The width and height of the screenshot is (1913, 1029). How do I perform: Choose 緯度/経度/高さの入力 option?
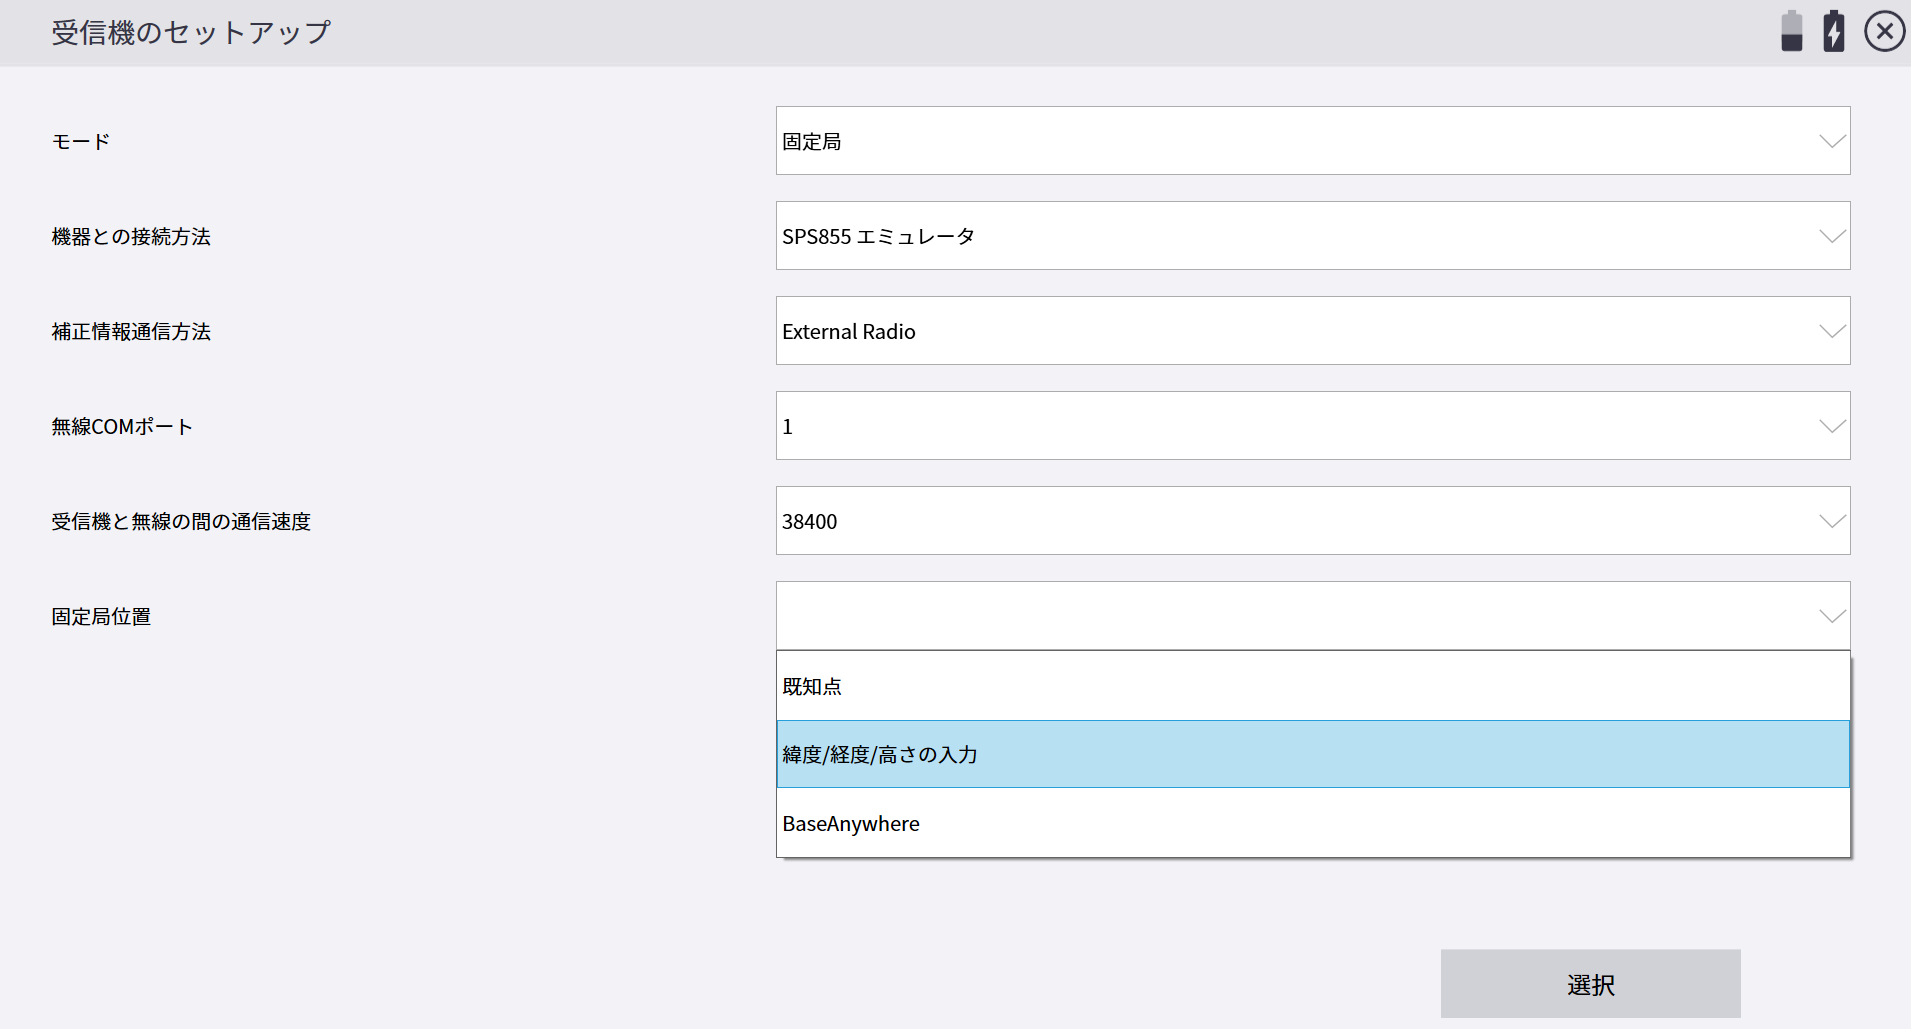(1312, 754)
